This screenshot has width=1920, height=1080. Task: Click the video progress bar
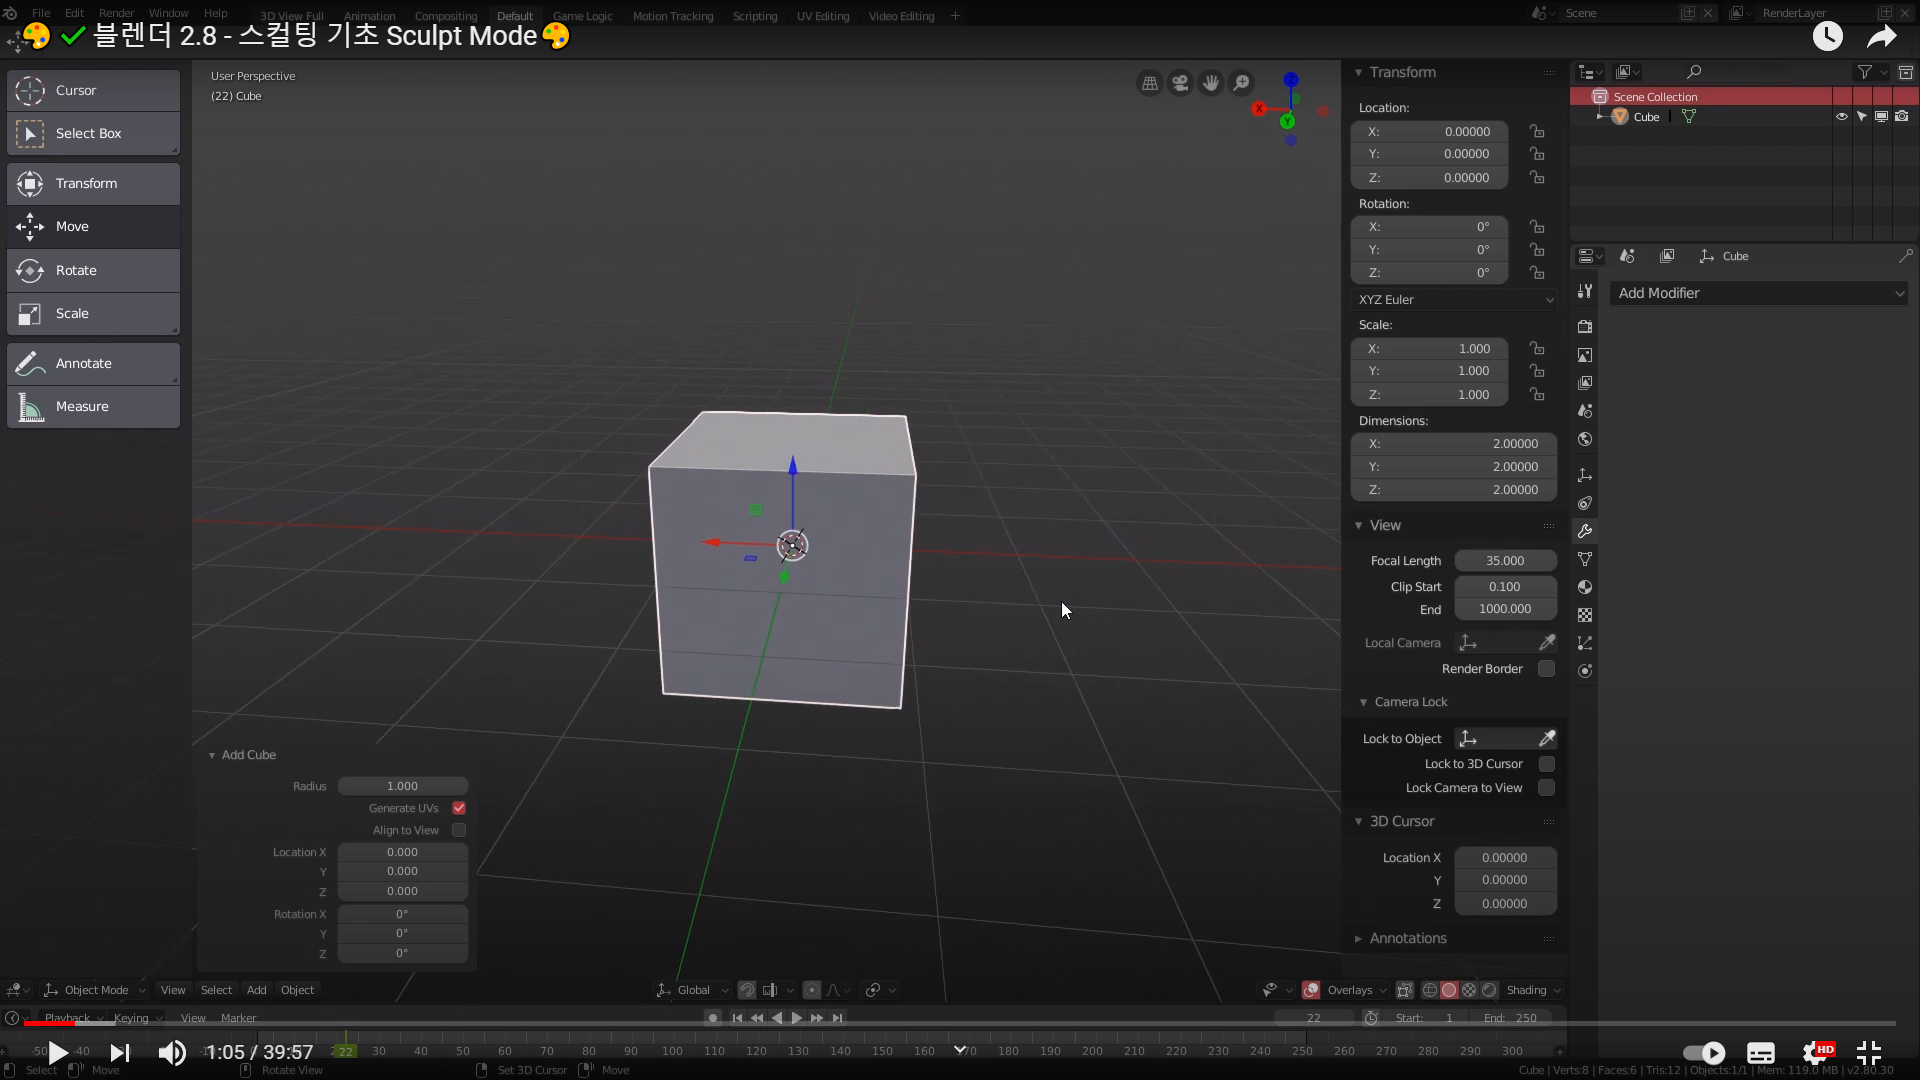tap(960, 1023)
